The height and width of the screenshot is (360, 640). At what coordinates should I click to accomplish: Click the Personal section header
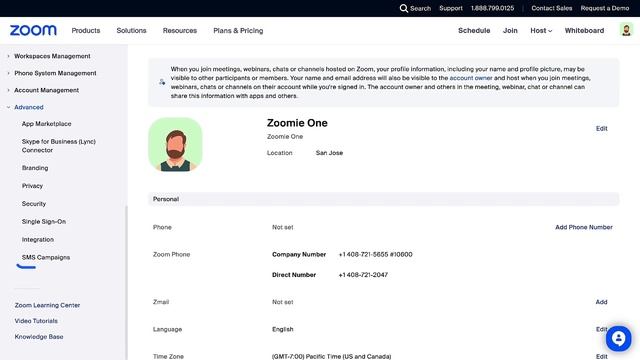click(383, 199)
